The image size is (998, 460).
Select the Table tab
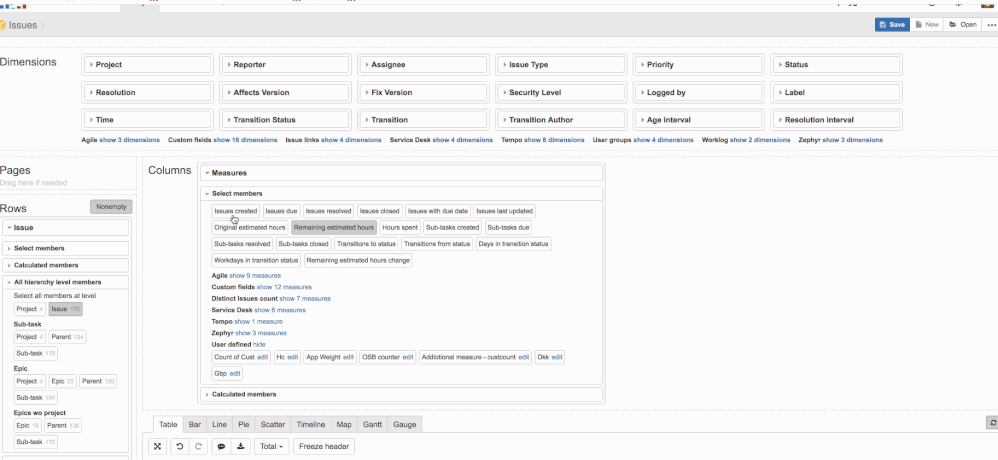point(168,424)
